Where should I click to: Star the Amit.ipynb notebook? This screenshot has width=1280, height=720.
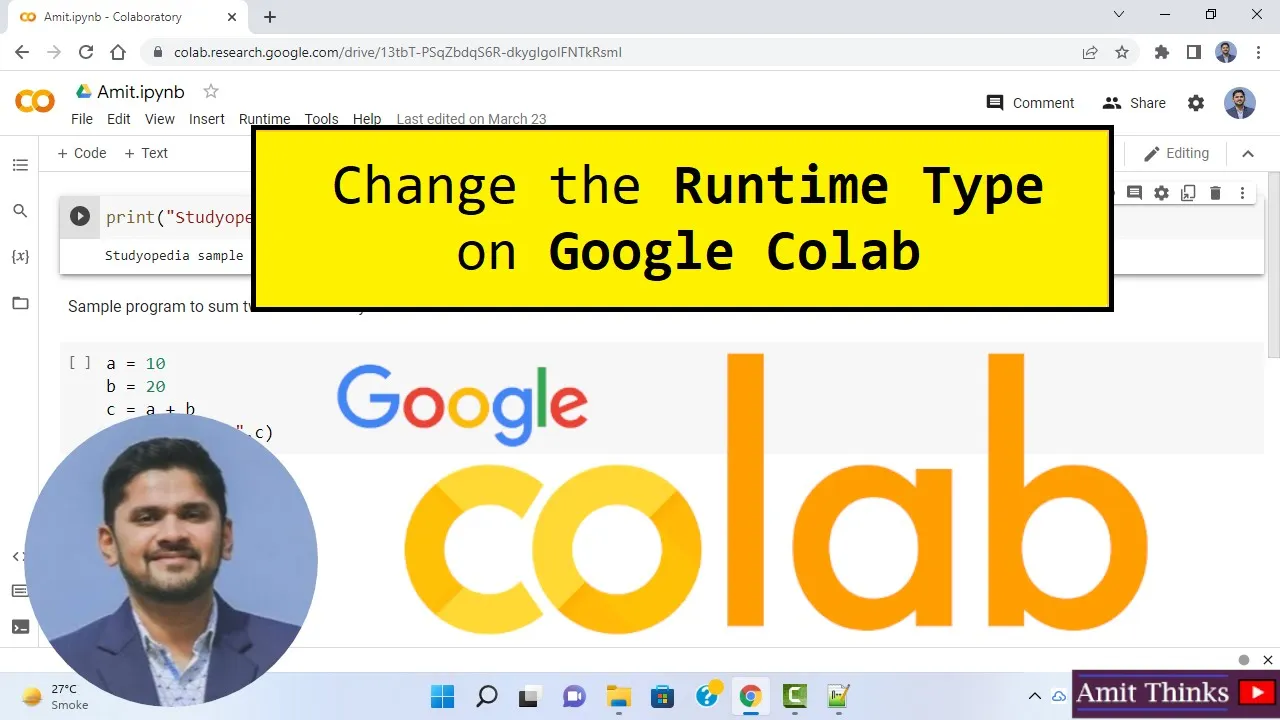coord(211,91)
